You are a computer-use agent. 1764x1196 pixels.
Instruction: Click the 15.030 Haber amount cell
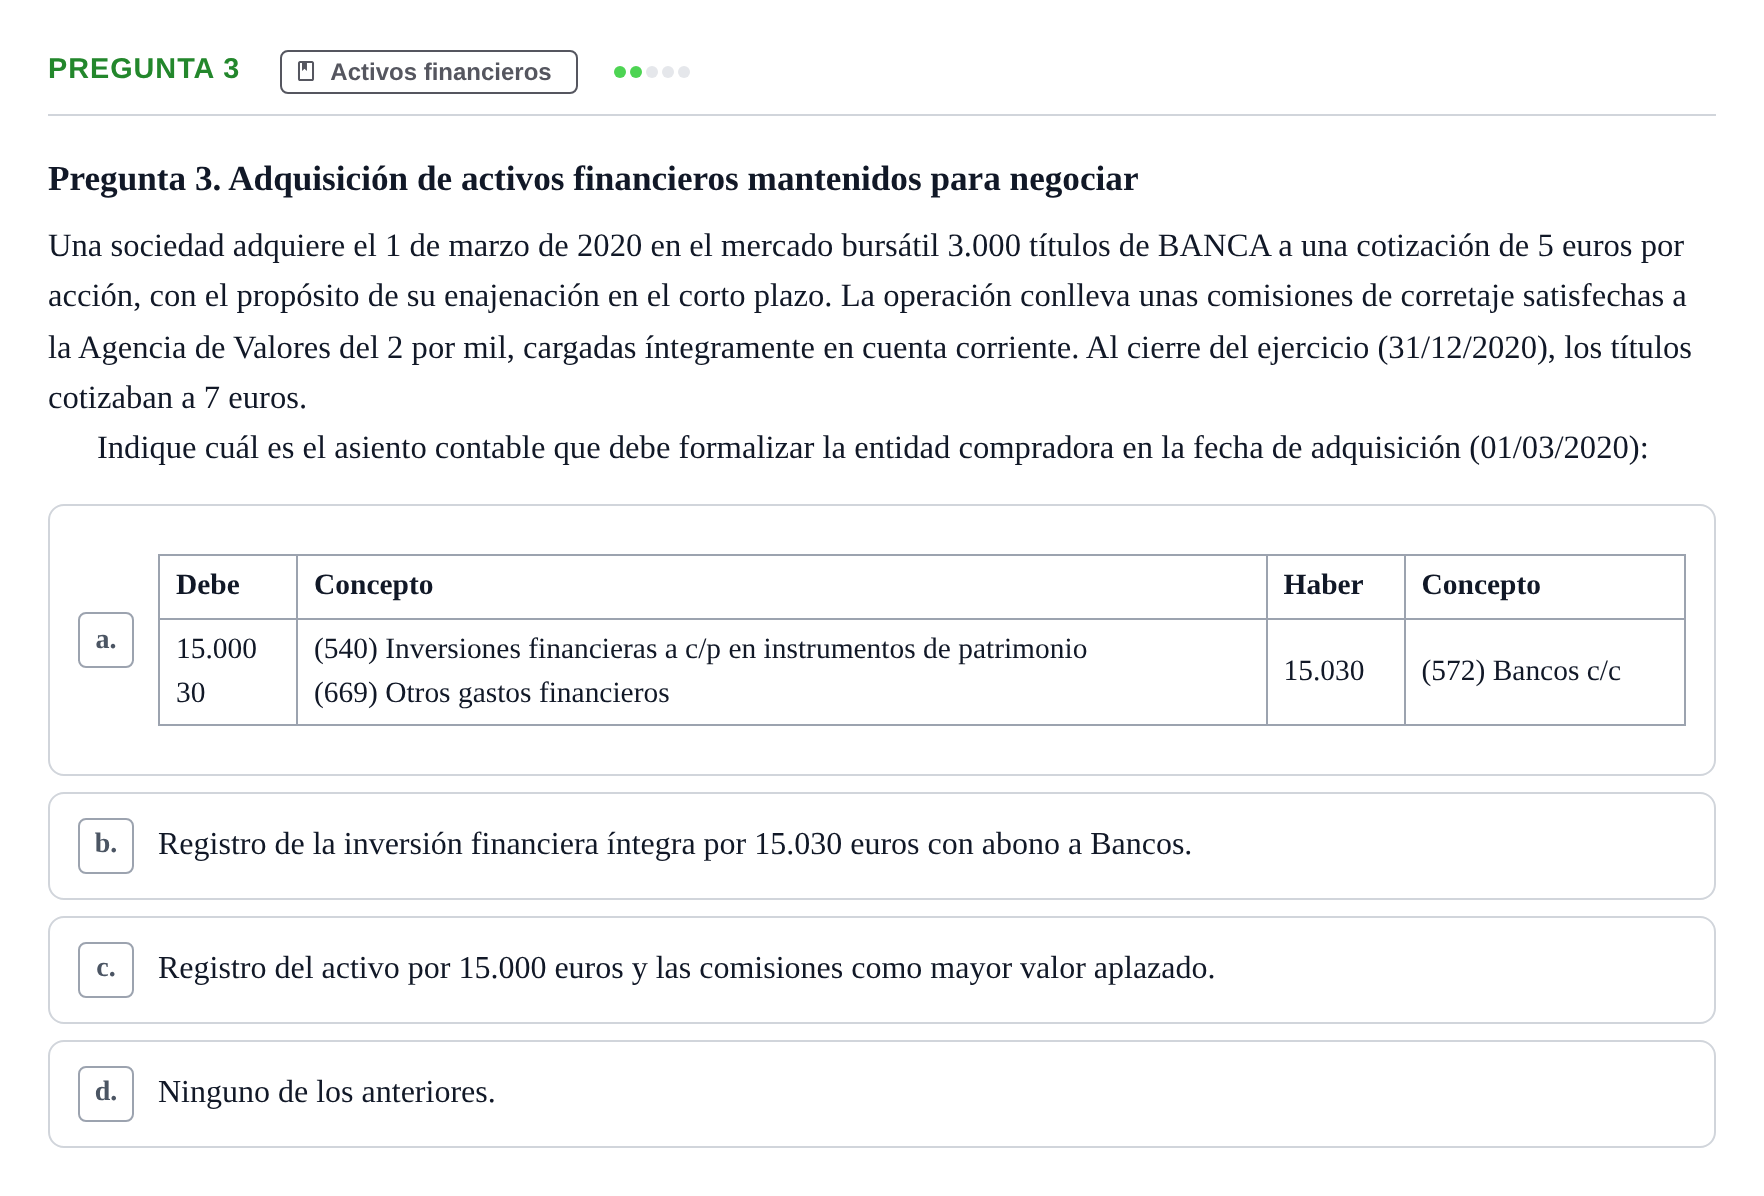pyautogui.click(x=1336, y=672)
